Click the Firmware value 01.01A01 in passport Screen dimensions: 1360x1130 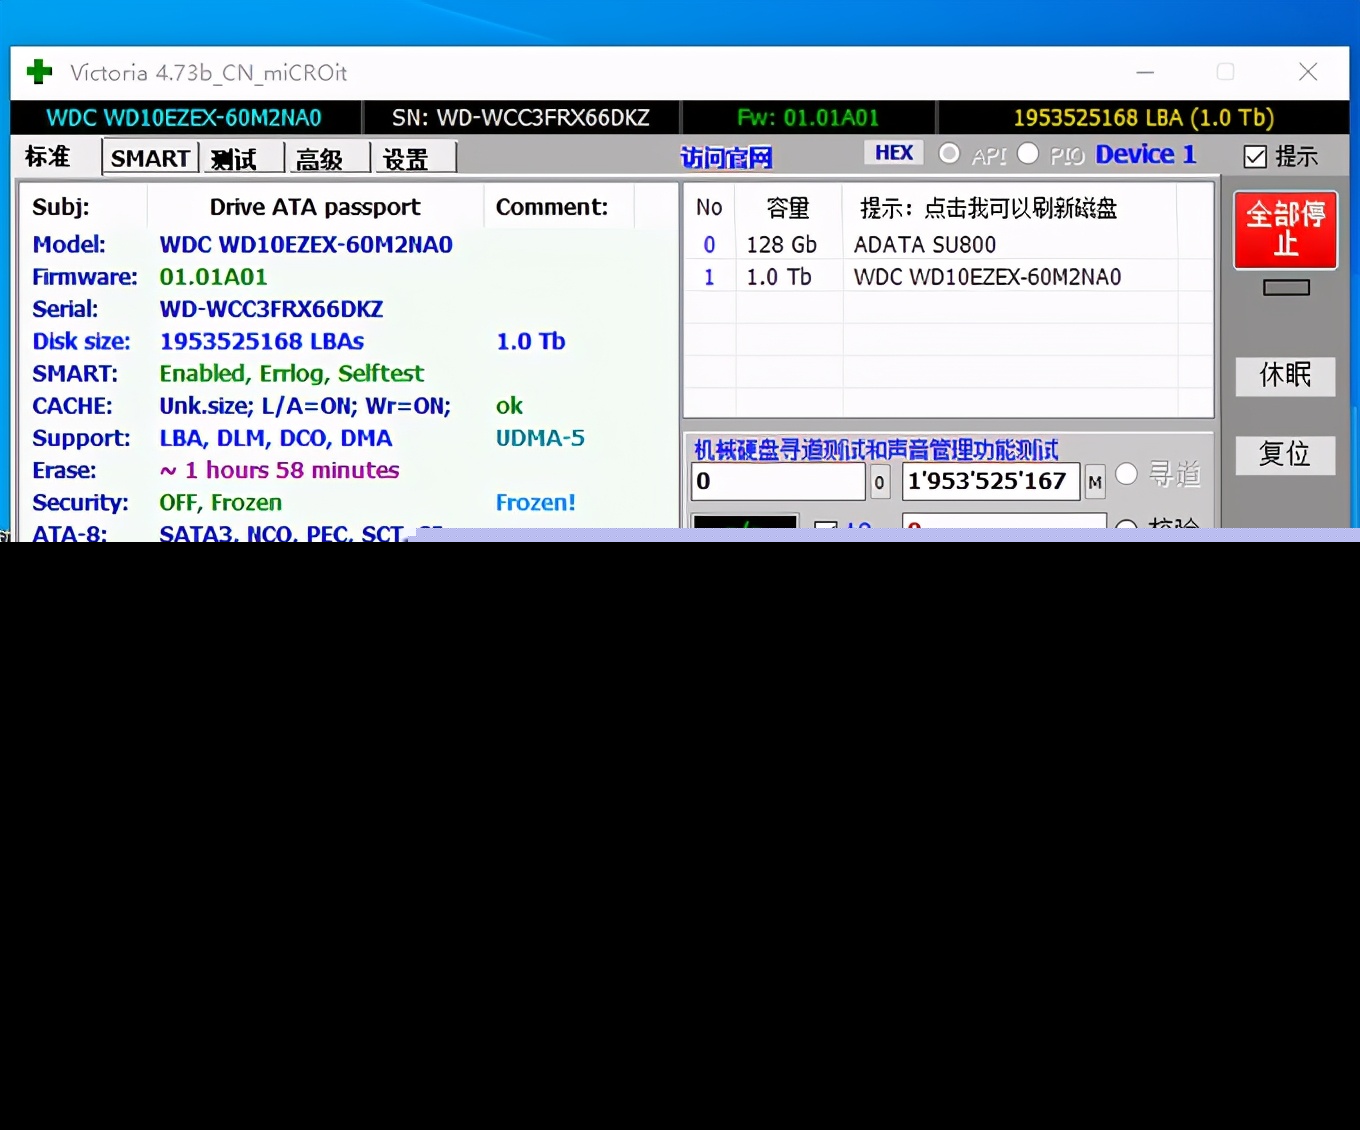(213, 277)
